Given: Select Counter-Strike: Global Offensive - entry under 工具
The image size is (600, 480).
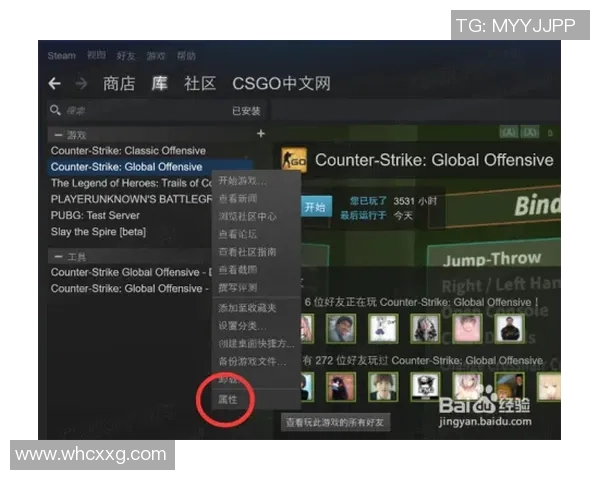Looking at the screenshot, I should (130, 289).
